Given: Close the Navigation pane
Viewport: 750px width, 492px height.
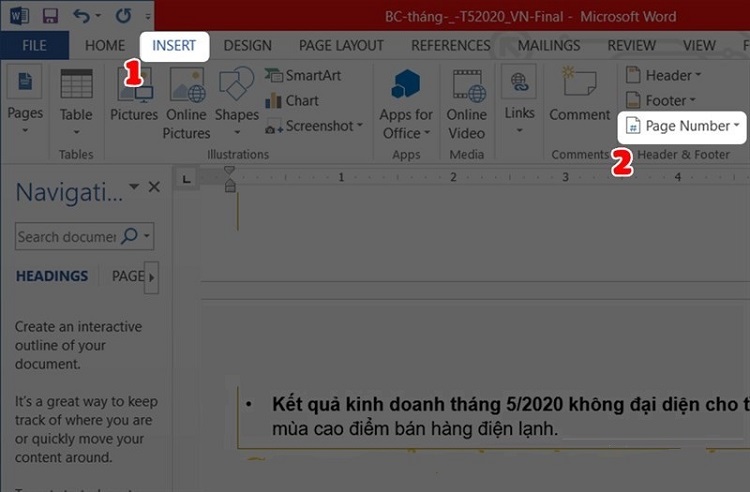Looking at the screenshot, I should tap(154, 186).
